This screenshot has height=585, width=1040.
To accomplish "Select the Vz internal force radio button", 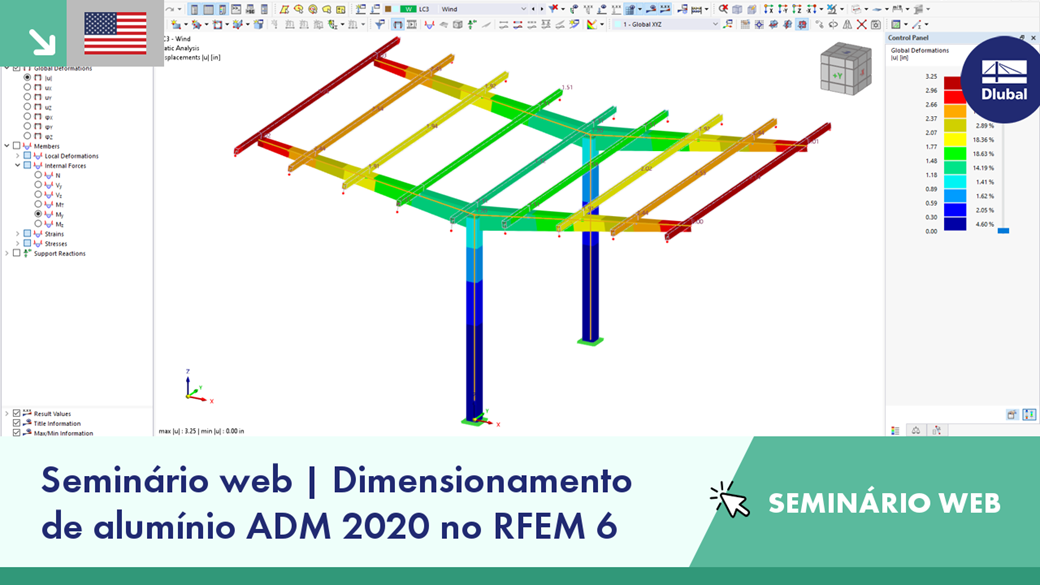I will pos(38,194).
